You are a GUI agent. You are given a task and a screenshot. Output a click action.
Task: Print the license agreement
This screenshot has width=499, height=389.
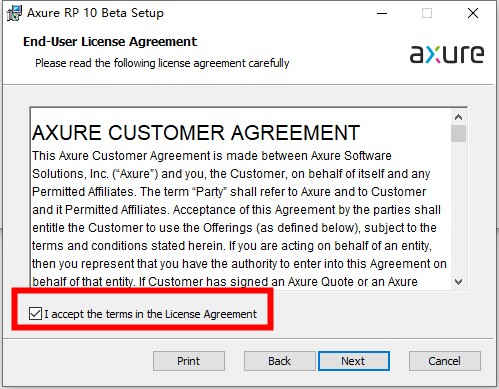coord(189,361)
